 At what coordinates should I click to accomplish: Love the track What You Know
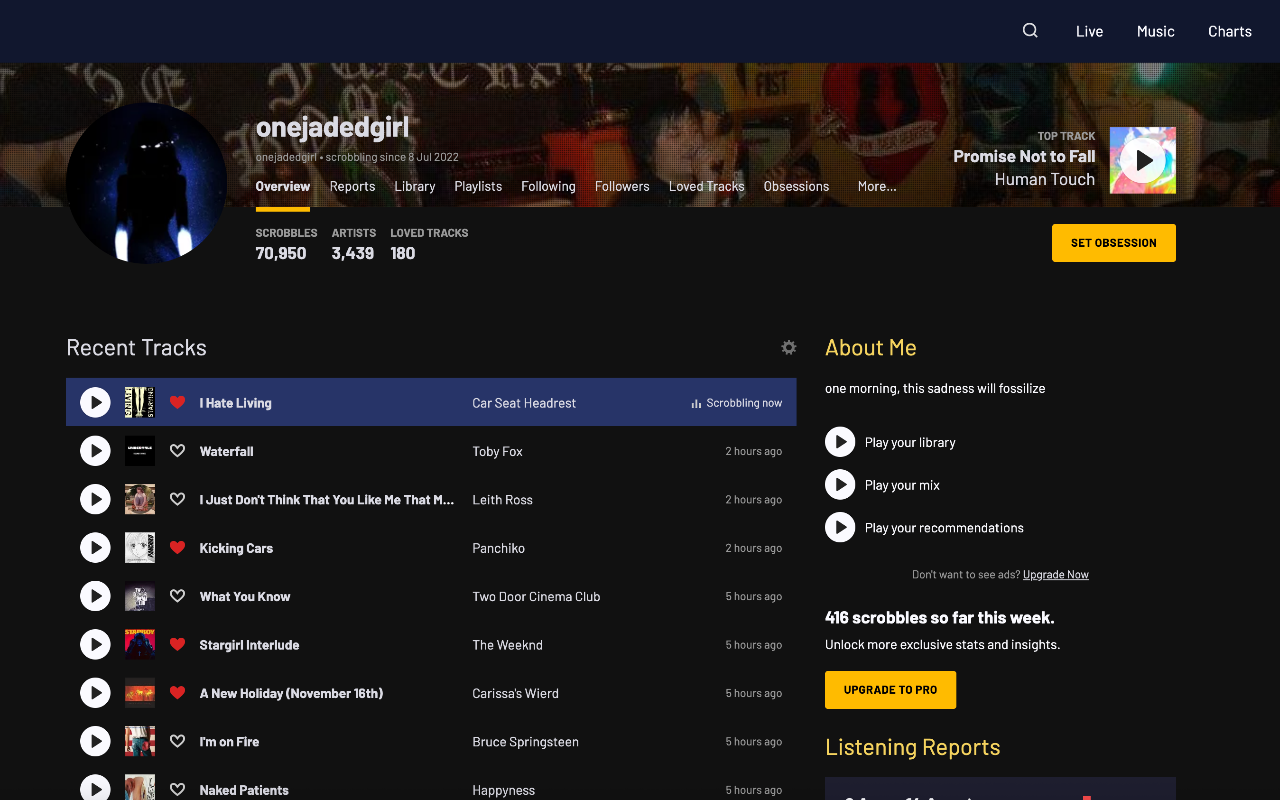(x=177, y=596)
